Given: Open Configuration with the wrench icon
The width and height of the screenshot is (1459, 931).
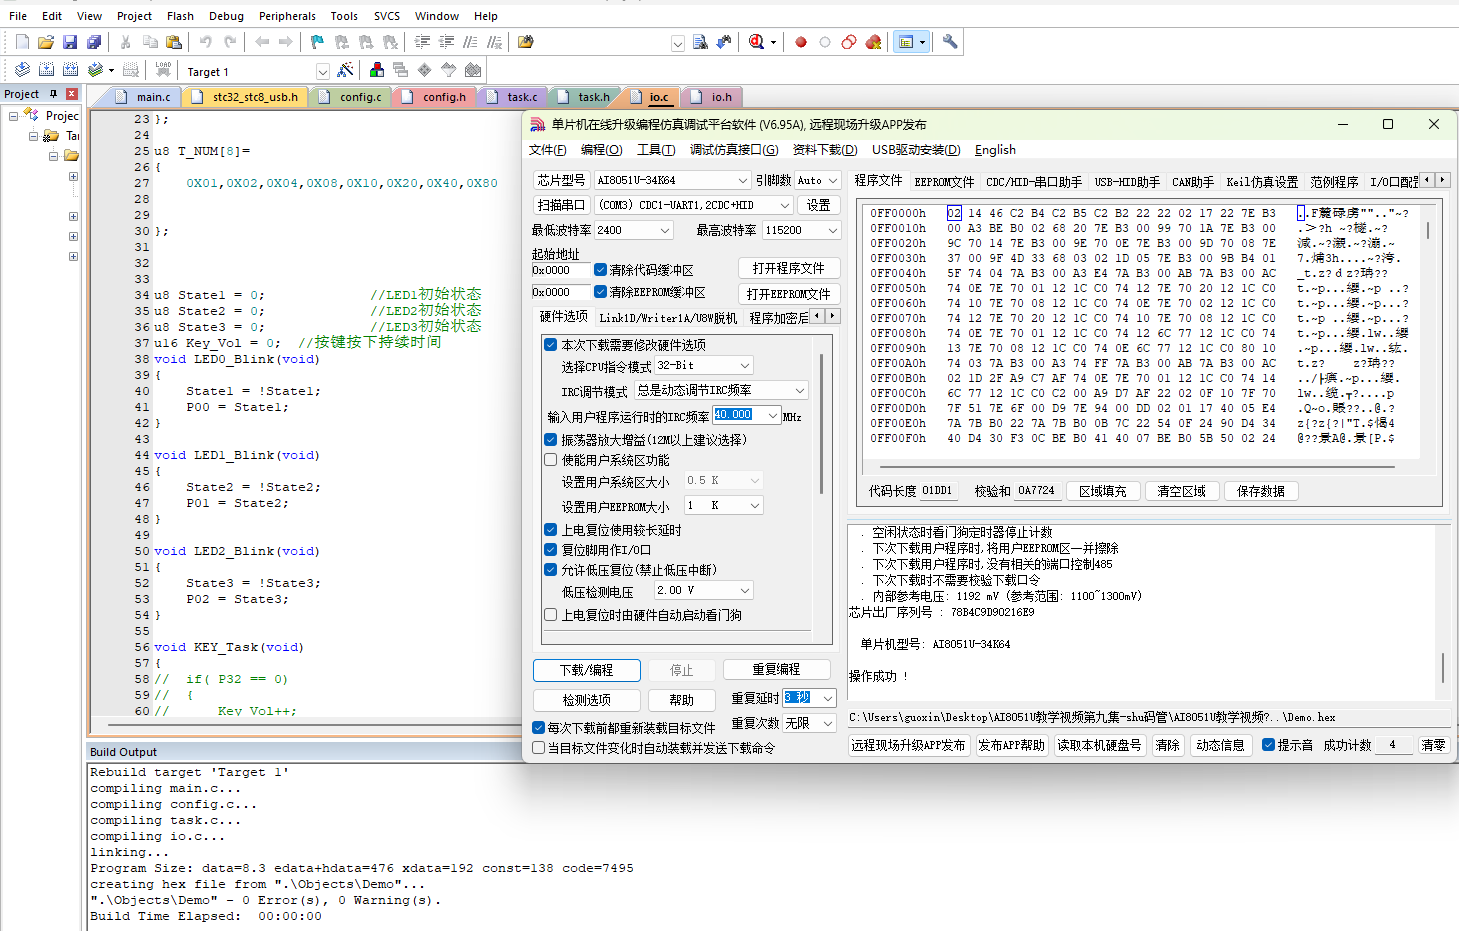Looking at the screenshot, I should click(950, 42).
